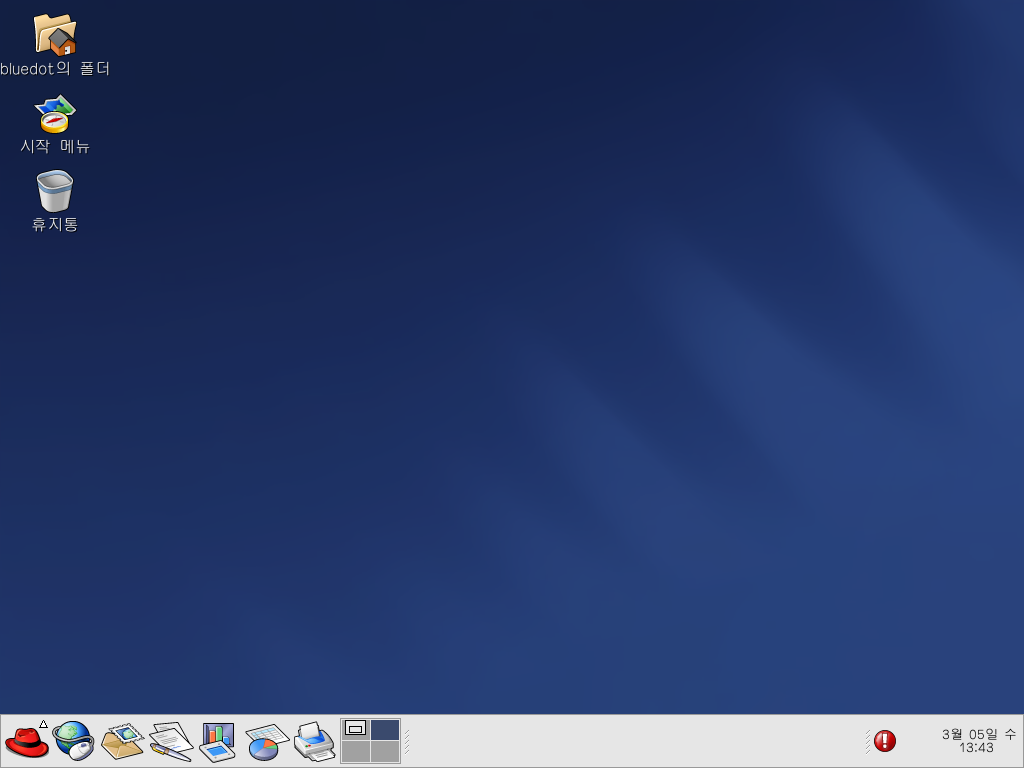This screenshot has height=768, width=1024.
Task: Open the bluedot home folder icon
Action: [x=55, y=35]
